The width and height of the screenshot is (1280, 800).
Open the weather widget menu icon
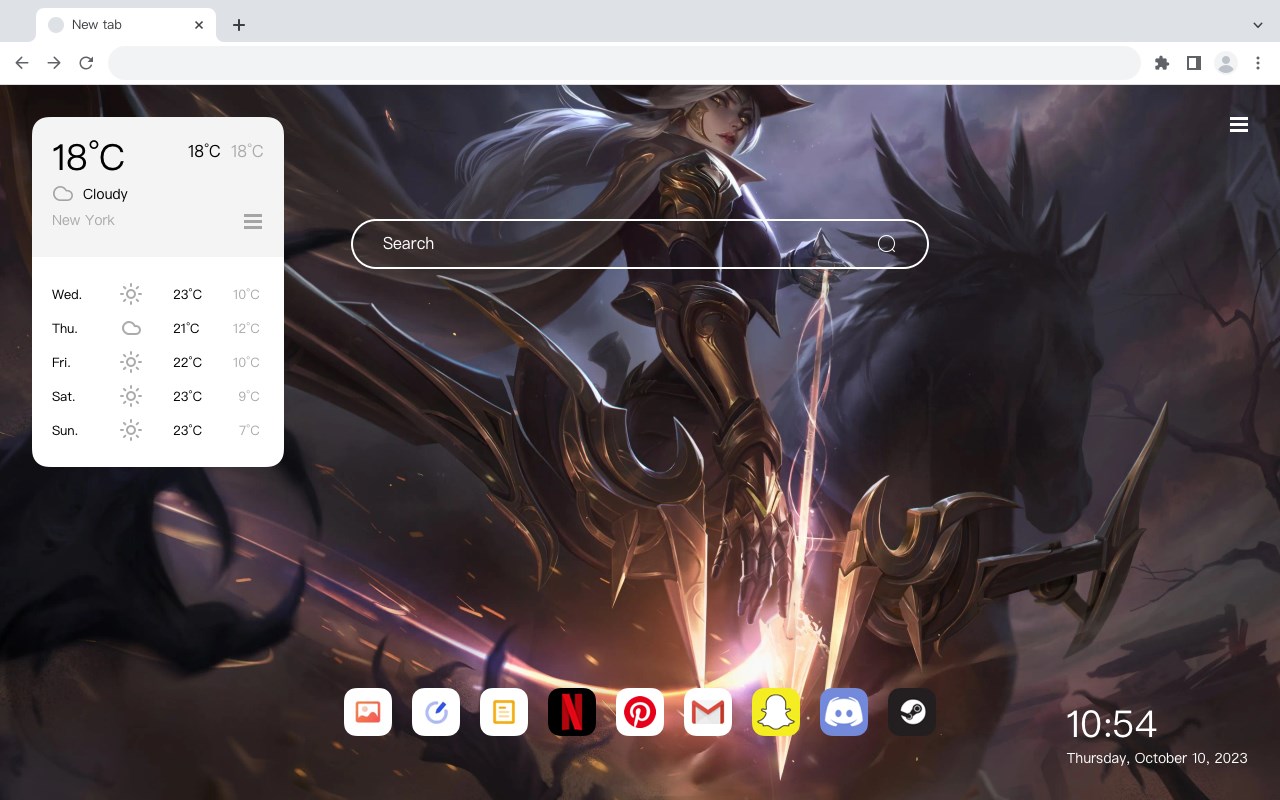point(253,221)
